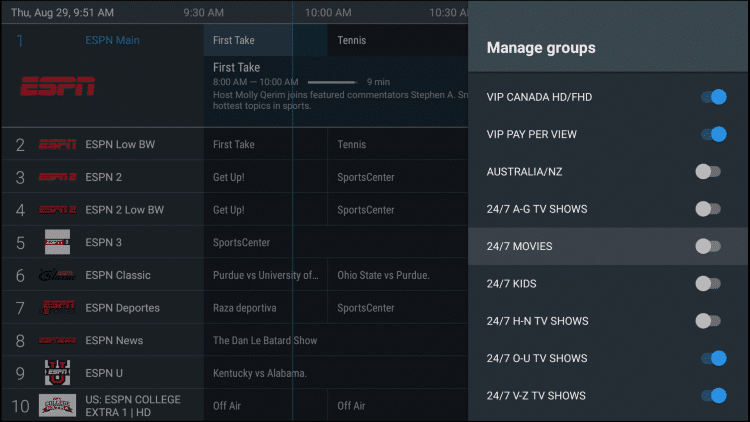Select the ESPN Classic channel logo
Image resolution: width=750 pixels, height=422 pixels.
tap(57, 275)
